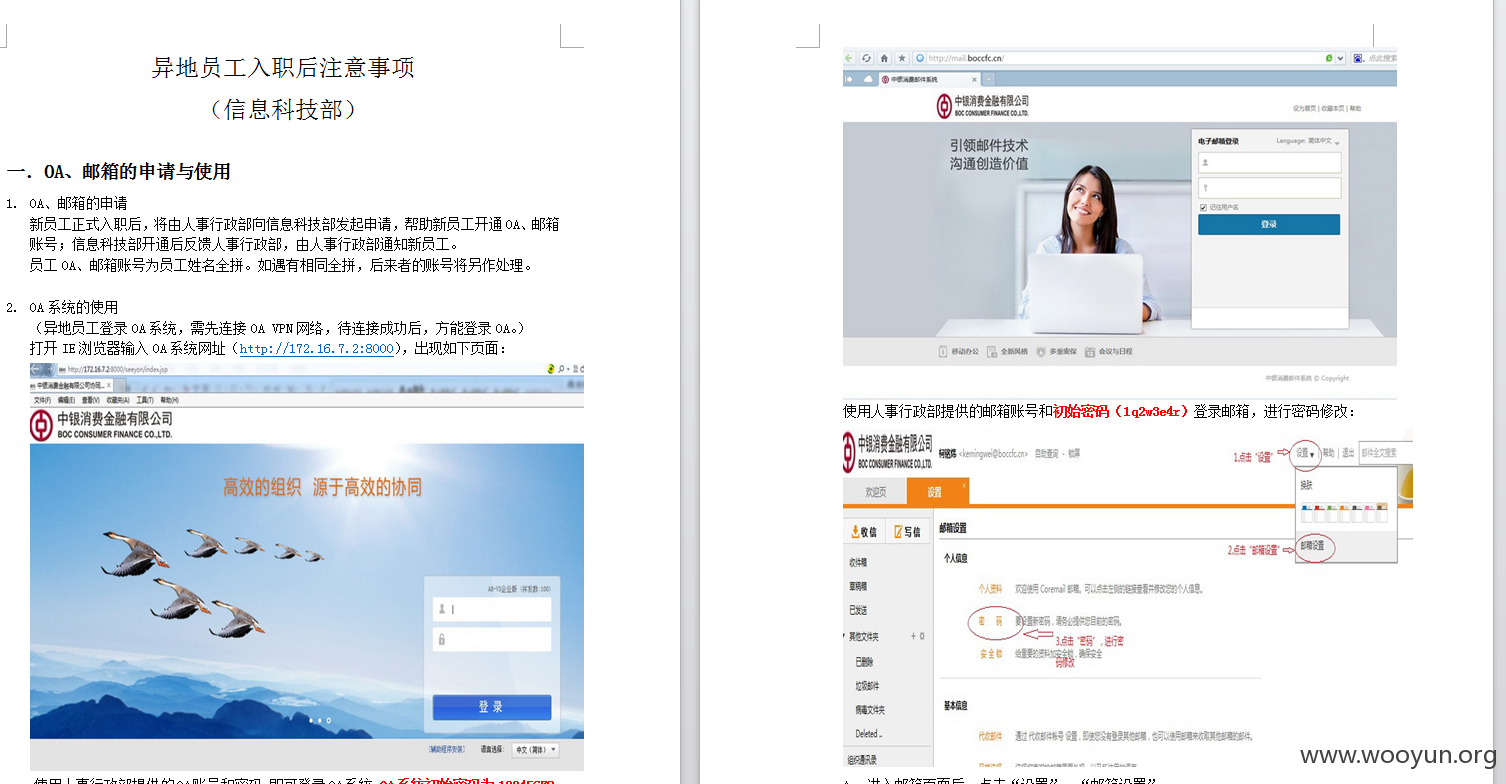This screenshot has height=784, width=1506.
Task: Click the username field on the mail login panel
Action: 1270,162
